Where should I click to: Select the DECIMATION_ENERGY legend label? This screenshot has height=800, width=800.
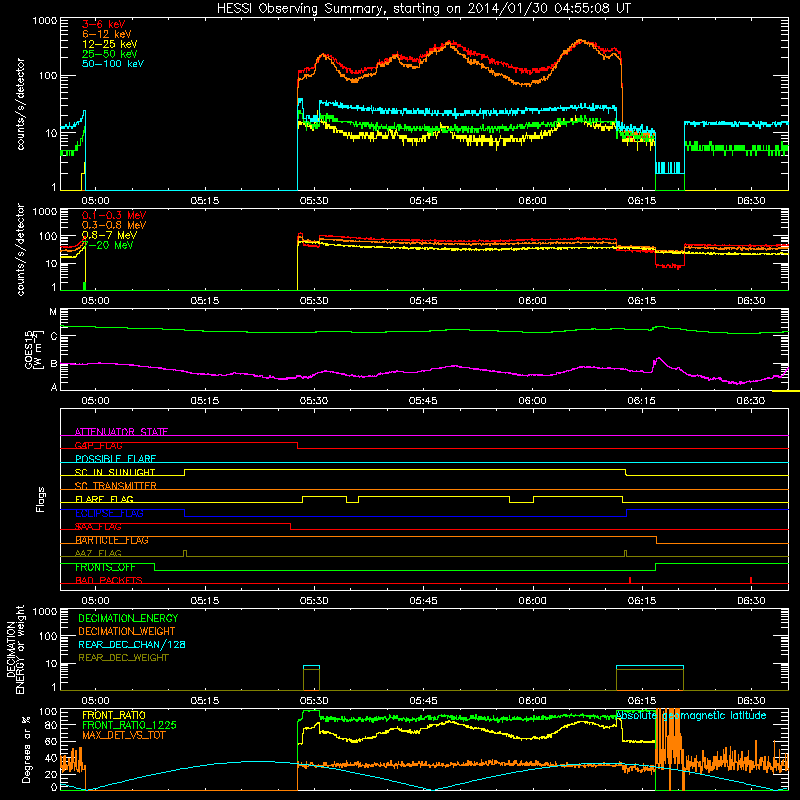[x=128, y=618]
